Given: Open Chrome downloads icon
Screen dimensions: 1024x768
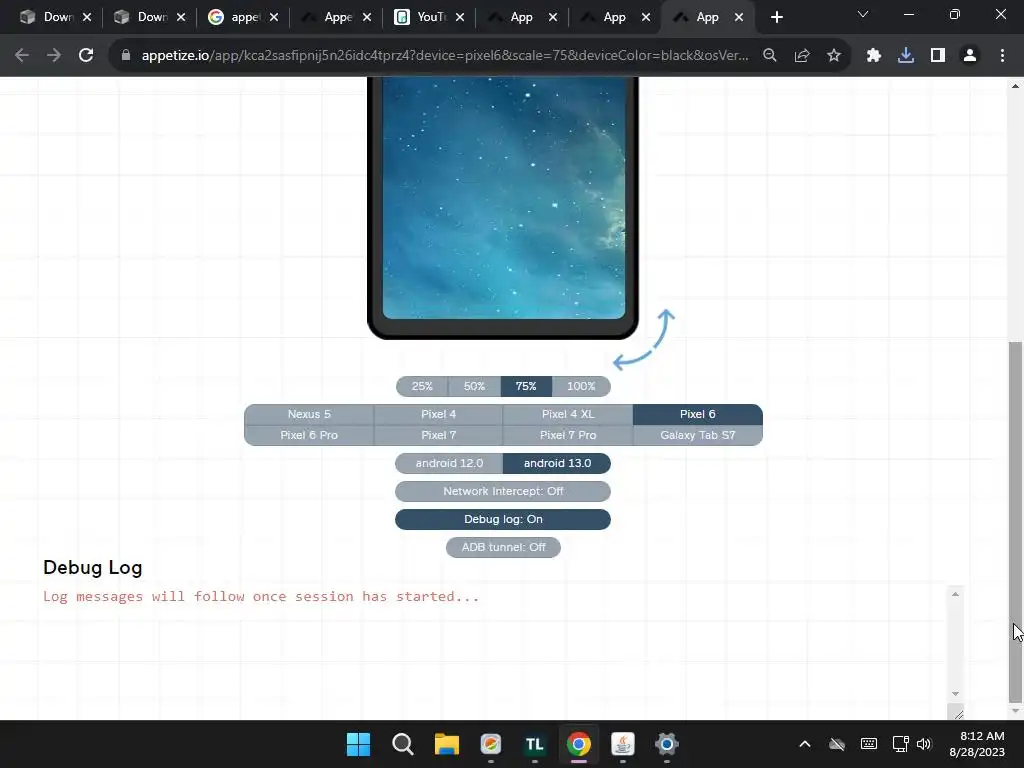Looking at the screenshot, I should point(906,56).
